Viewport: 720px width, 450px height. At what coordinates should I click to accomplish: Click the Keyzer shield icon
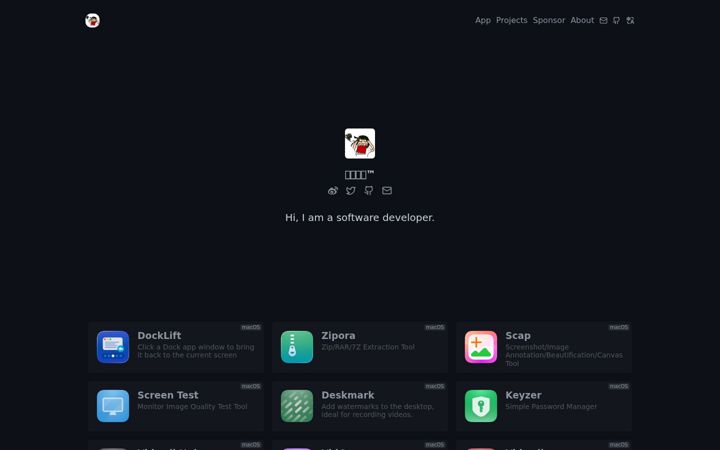tap(481, 406)
